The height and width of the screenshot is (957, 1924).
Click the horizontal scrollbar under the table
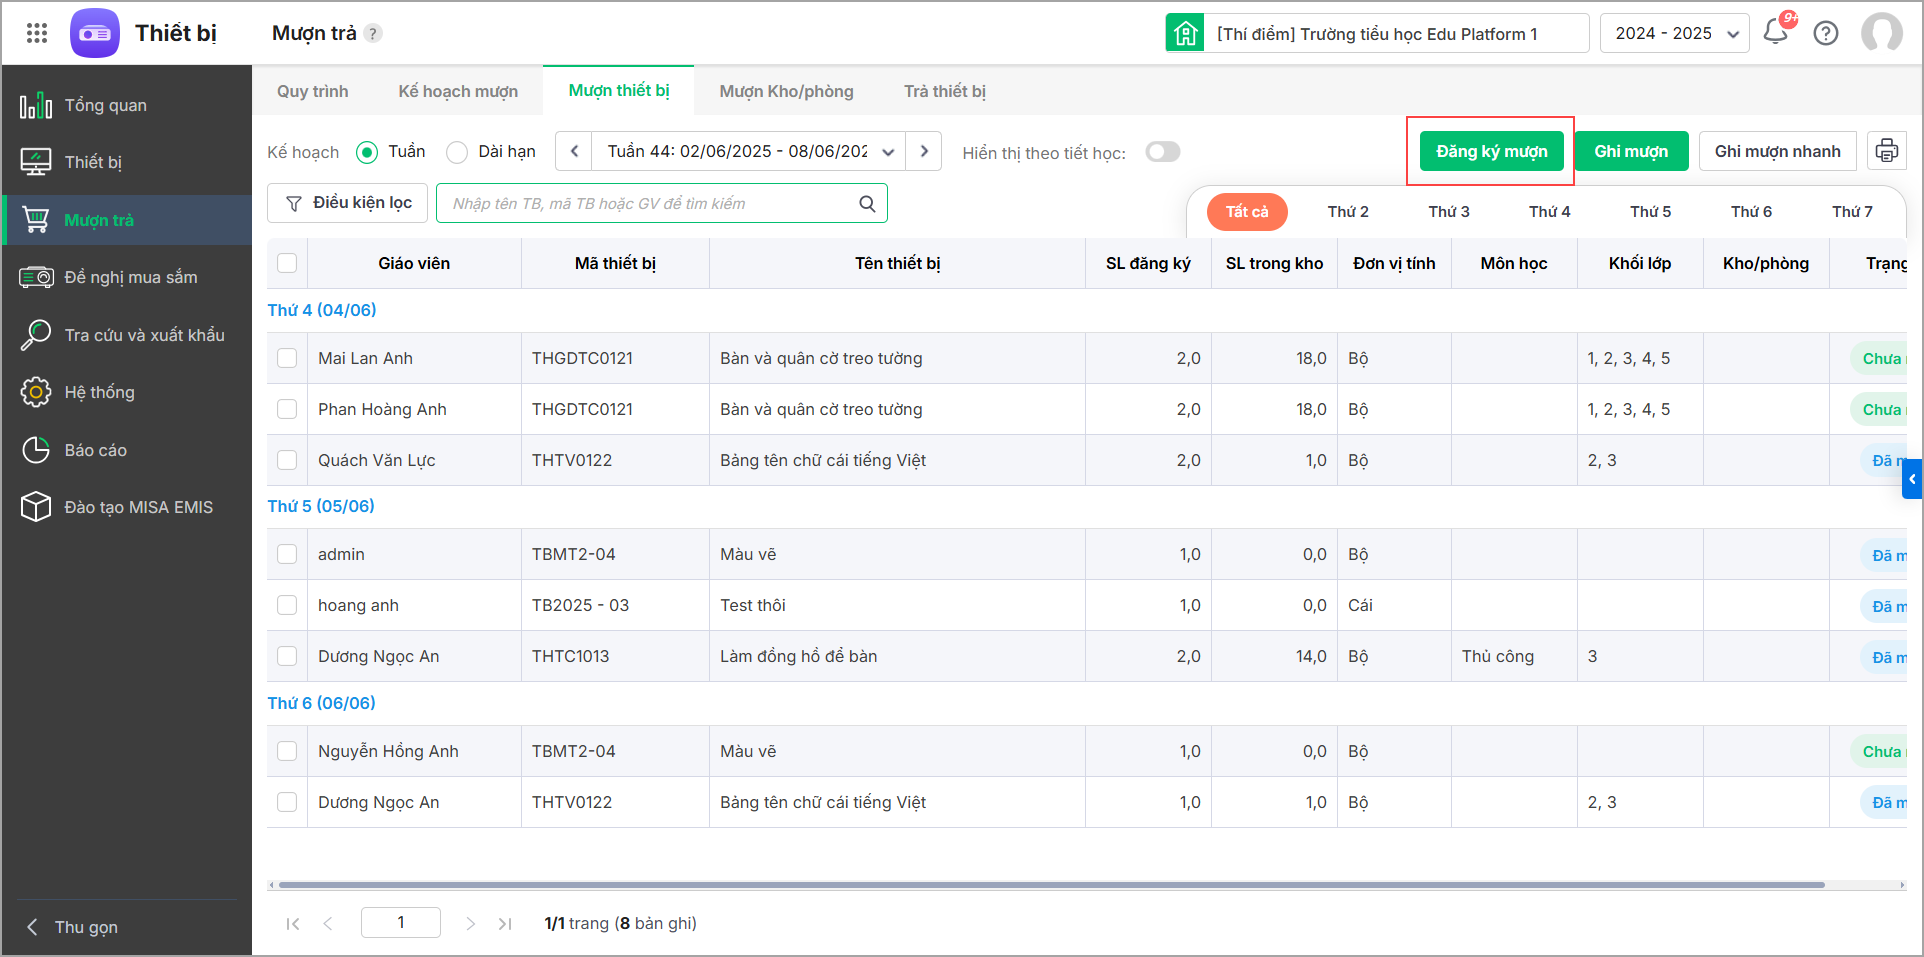point(1050,885)
